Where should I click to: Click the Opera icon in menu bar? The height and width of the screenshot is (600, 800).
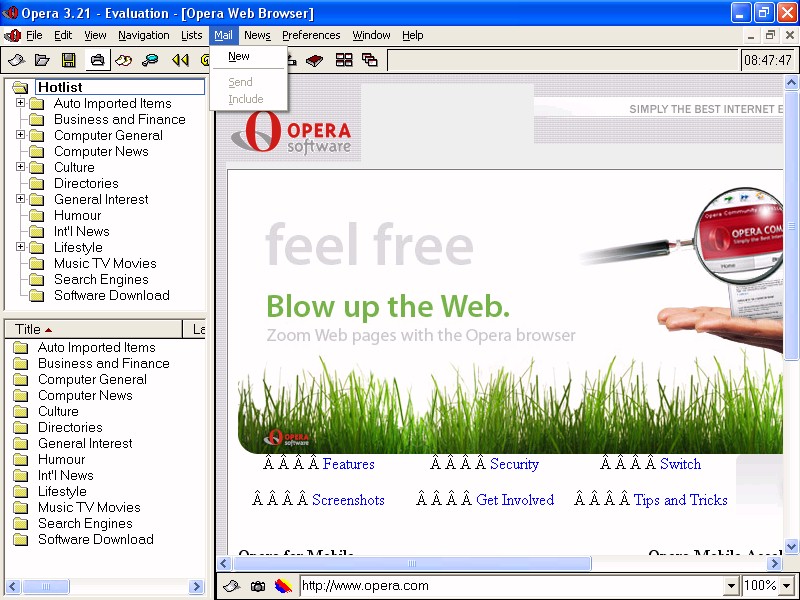click(x=12, y=35)
